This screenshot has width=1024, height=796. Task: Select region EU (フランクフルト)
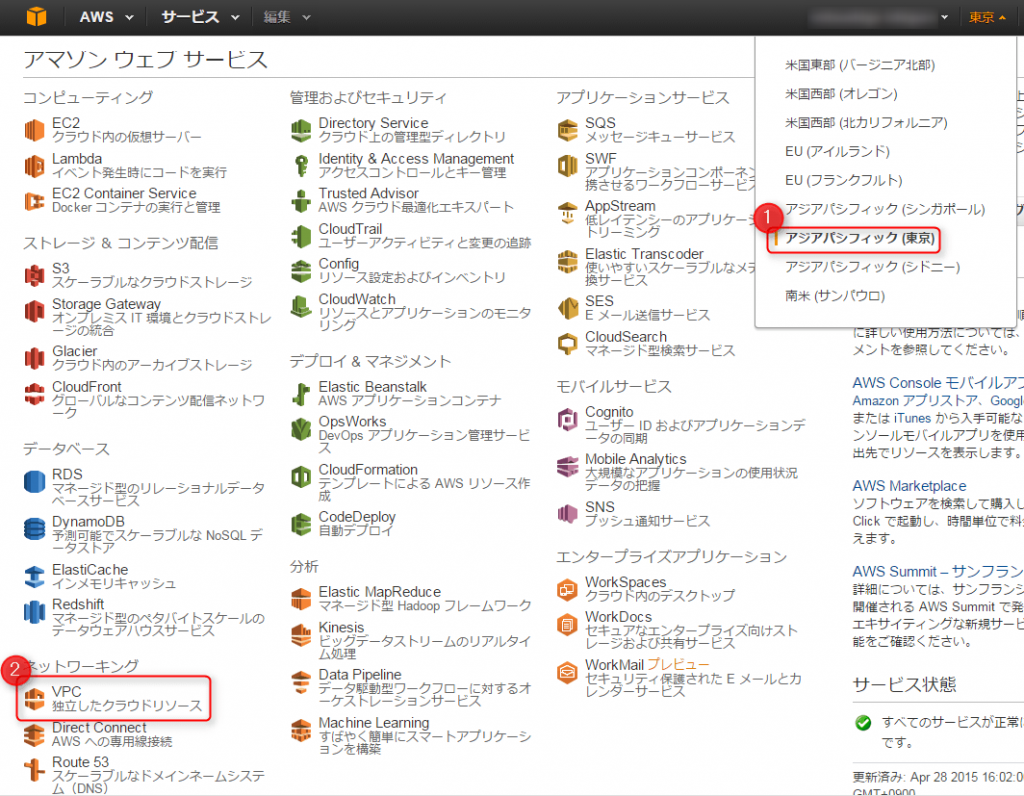843,180
